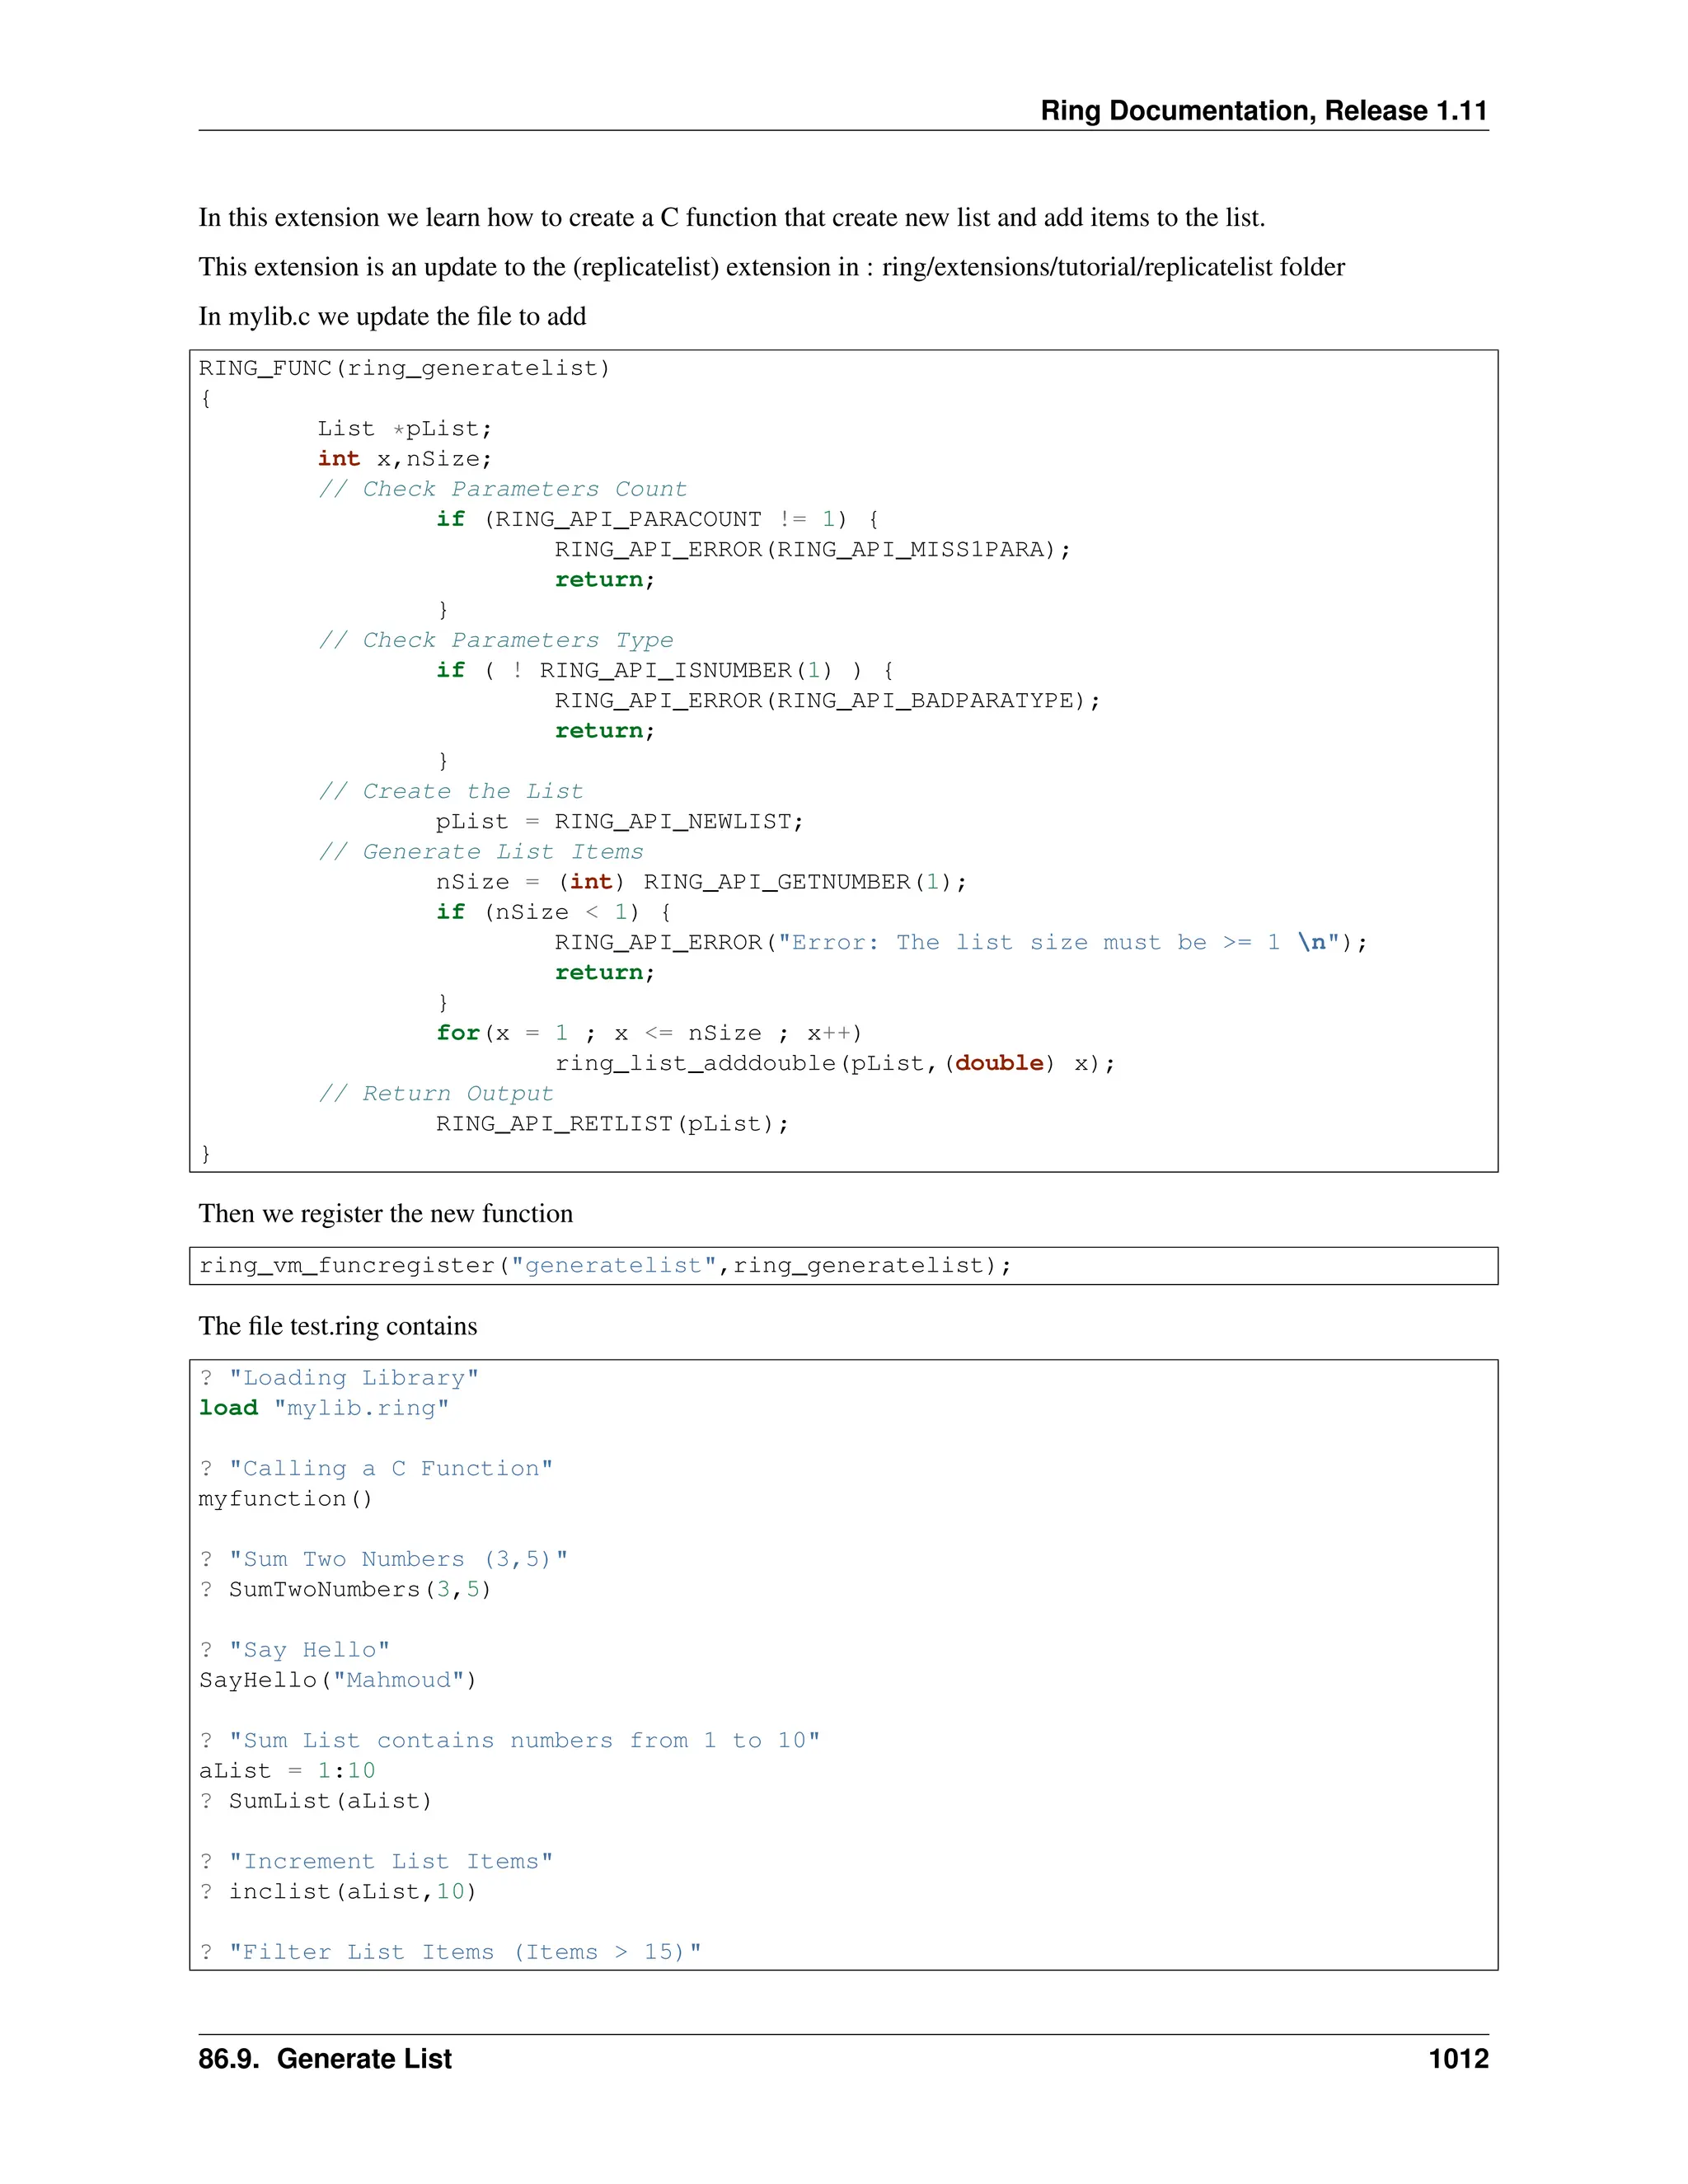Viewport: 1688px width, 2184px height.
Task: Click the RING_API_MISS1PARA error line
Action: (x=812, y=549)
